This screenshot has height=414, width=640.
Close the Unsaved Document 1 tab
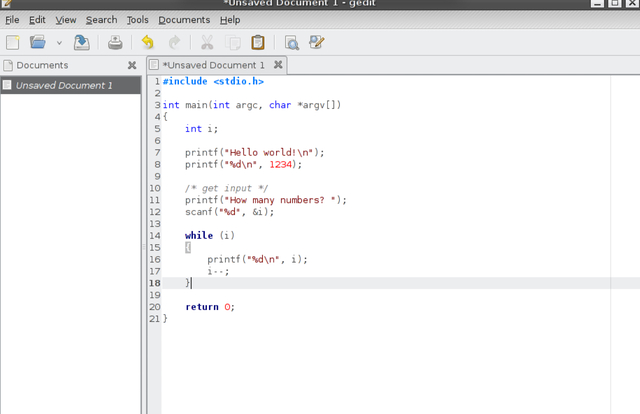click(278, 65)
